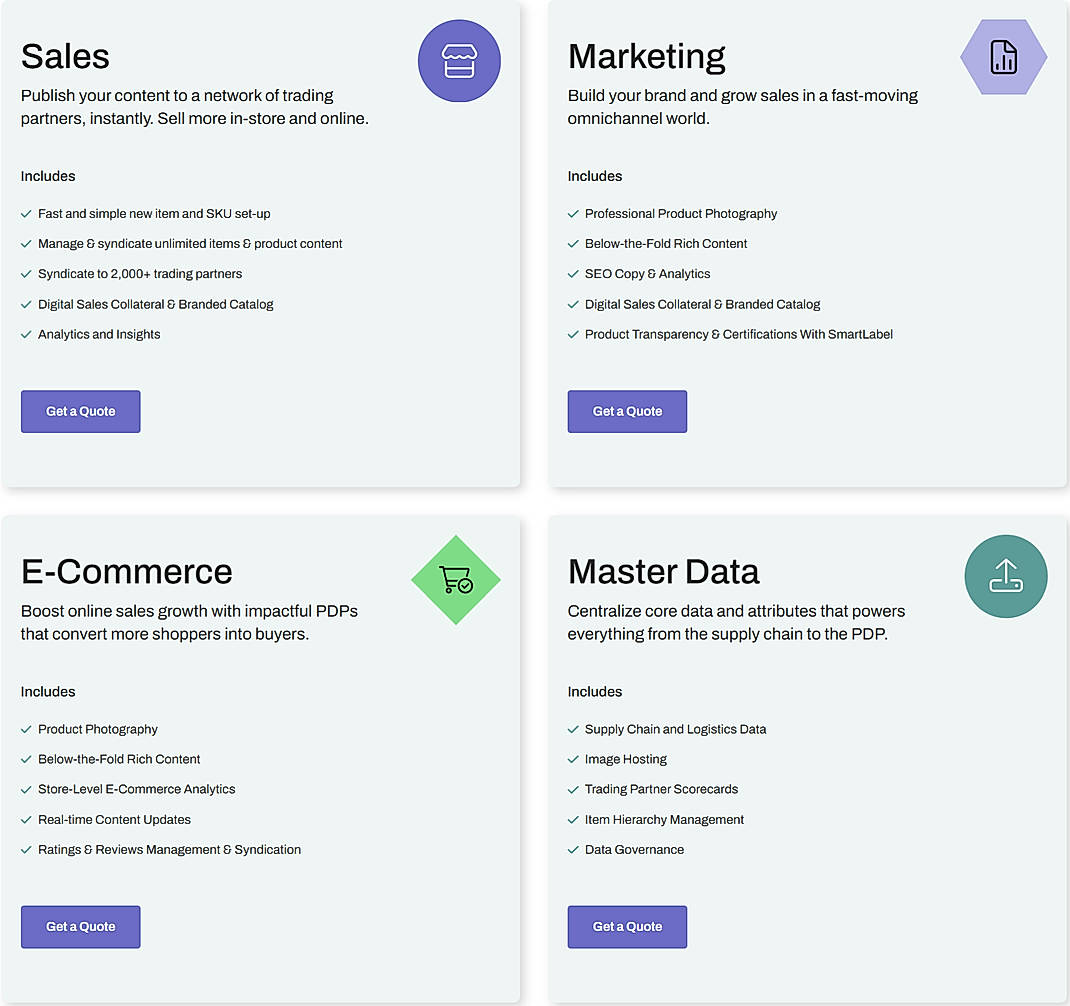Click Get a Quote under Master Data
The width and height of the screenshot is (1070, 1006).
pos(627,927)
